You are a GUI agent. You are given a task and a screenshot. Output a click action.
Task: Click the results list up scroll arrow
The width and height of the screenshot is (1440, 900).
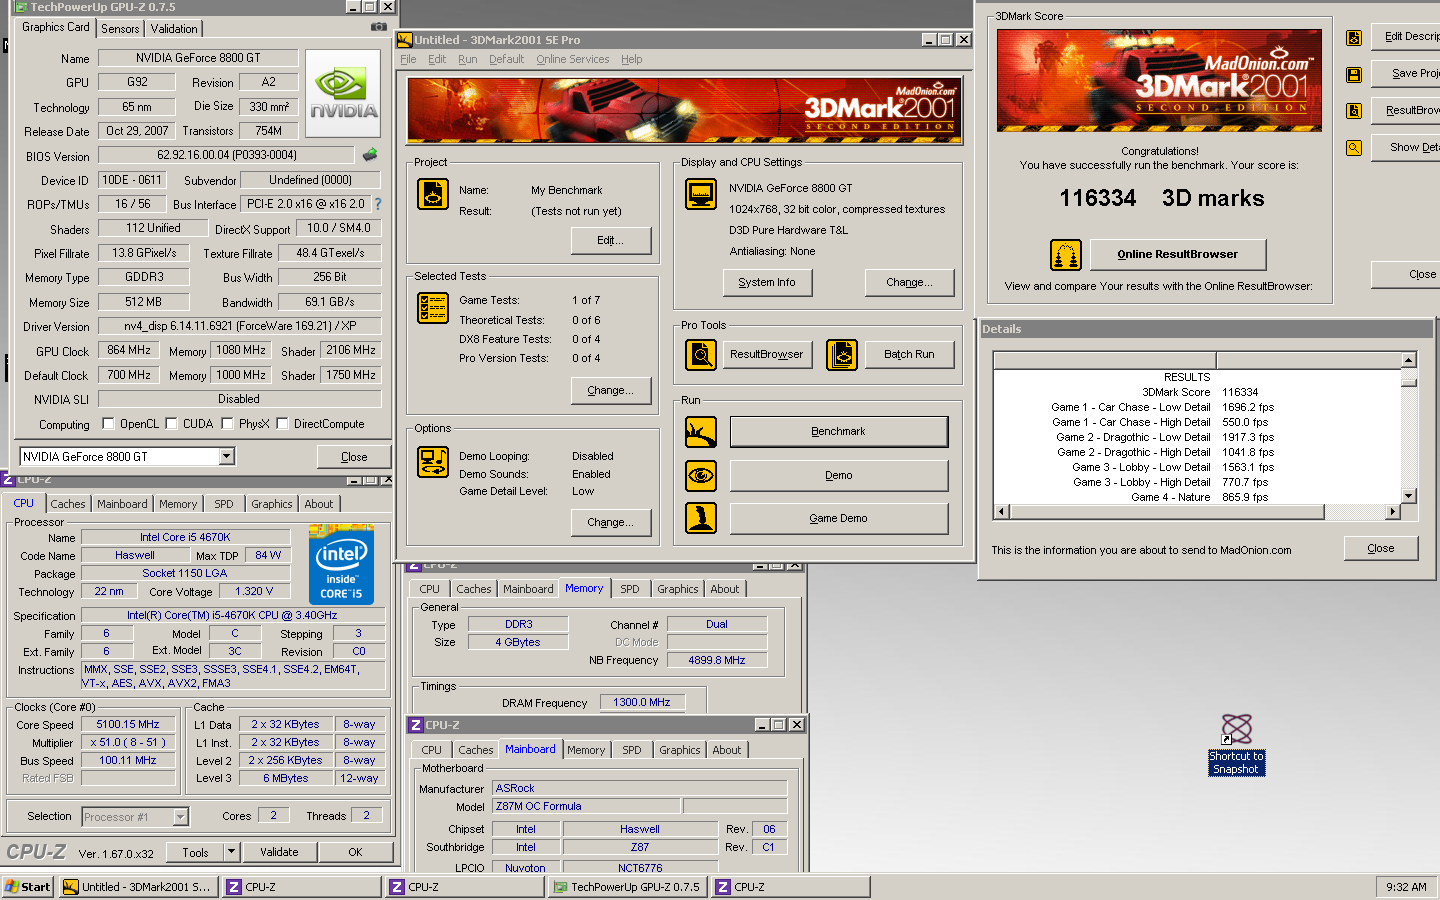(1409, 360)
